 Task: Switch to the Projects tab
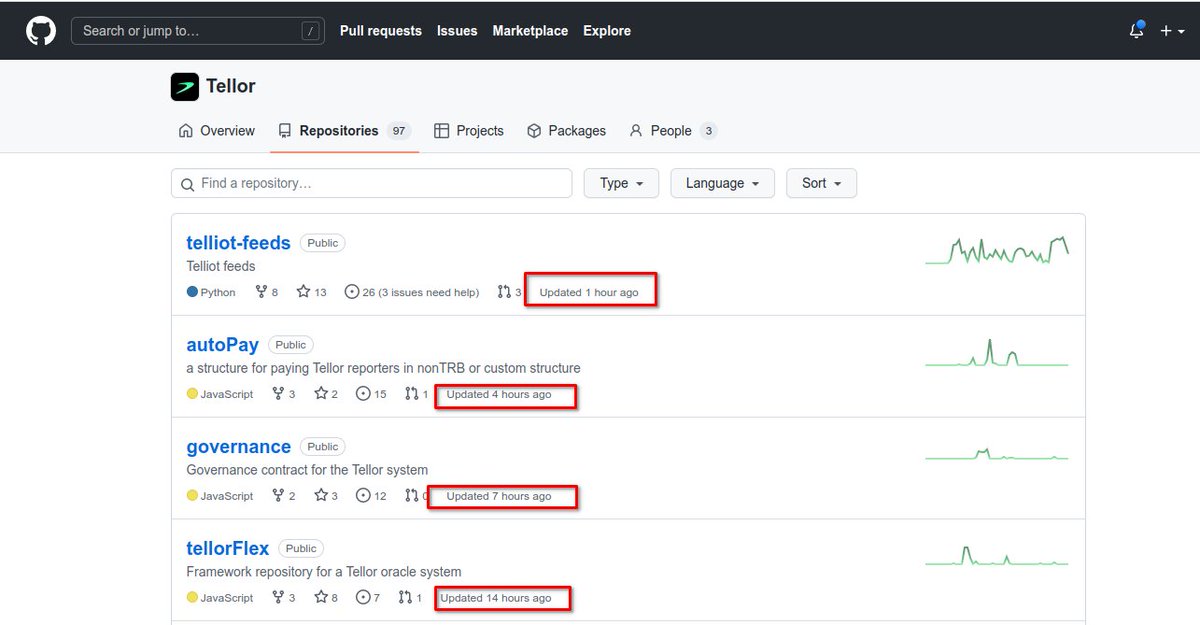[469, 131]
